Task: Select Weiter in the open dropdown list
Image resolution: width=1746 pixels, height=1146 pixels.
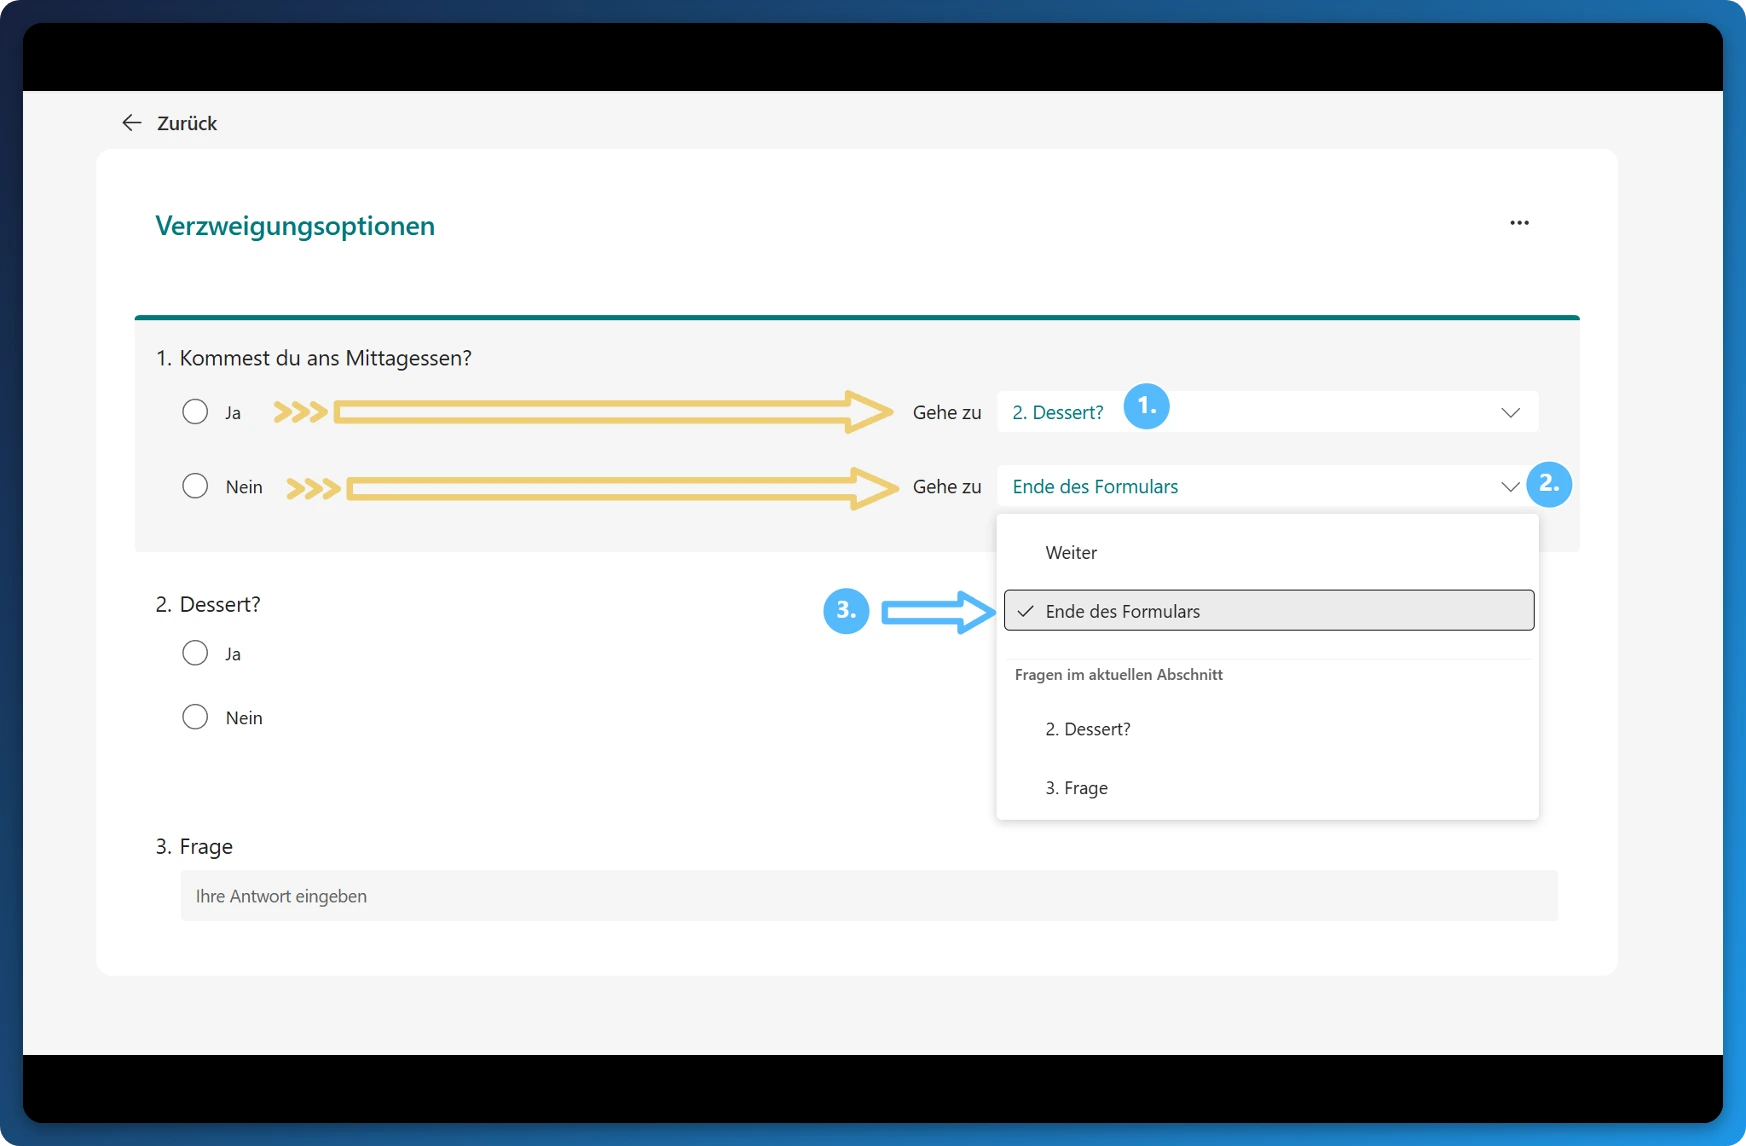Action: coord(1070,552)
